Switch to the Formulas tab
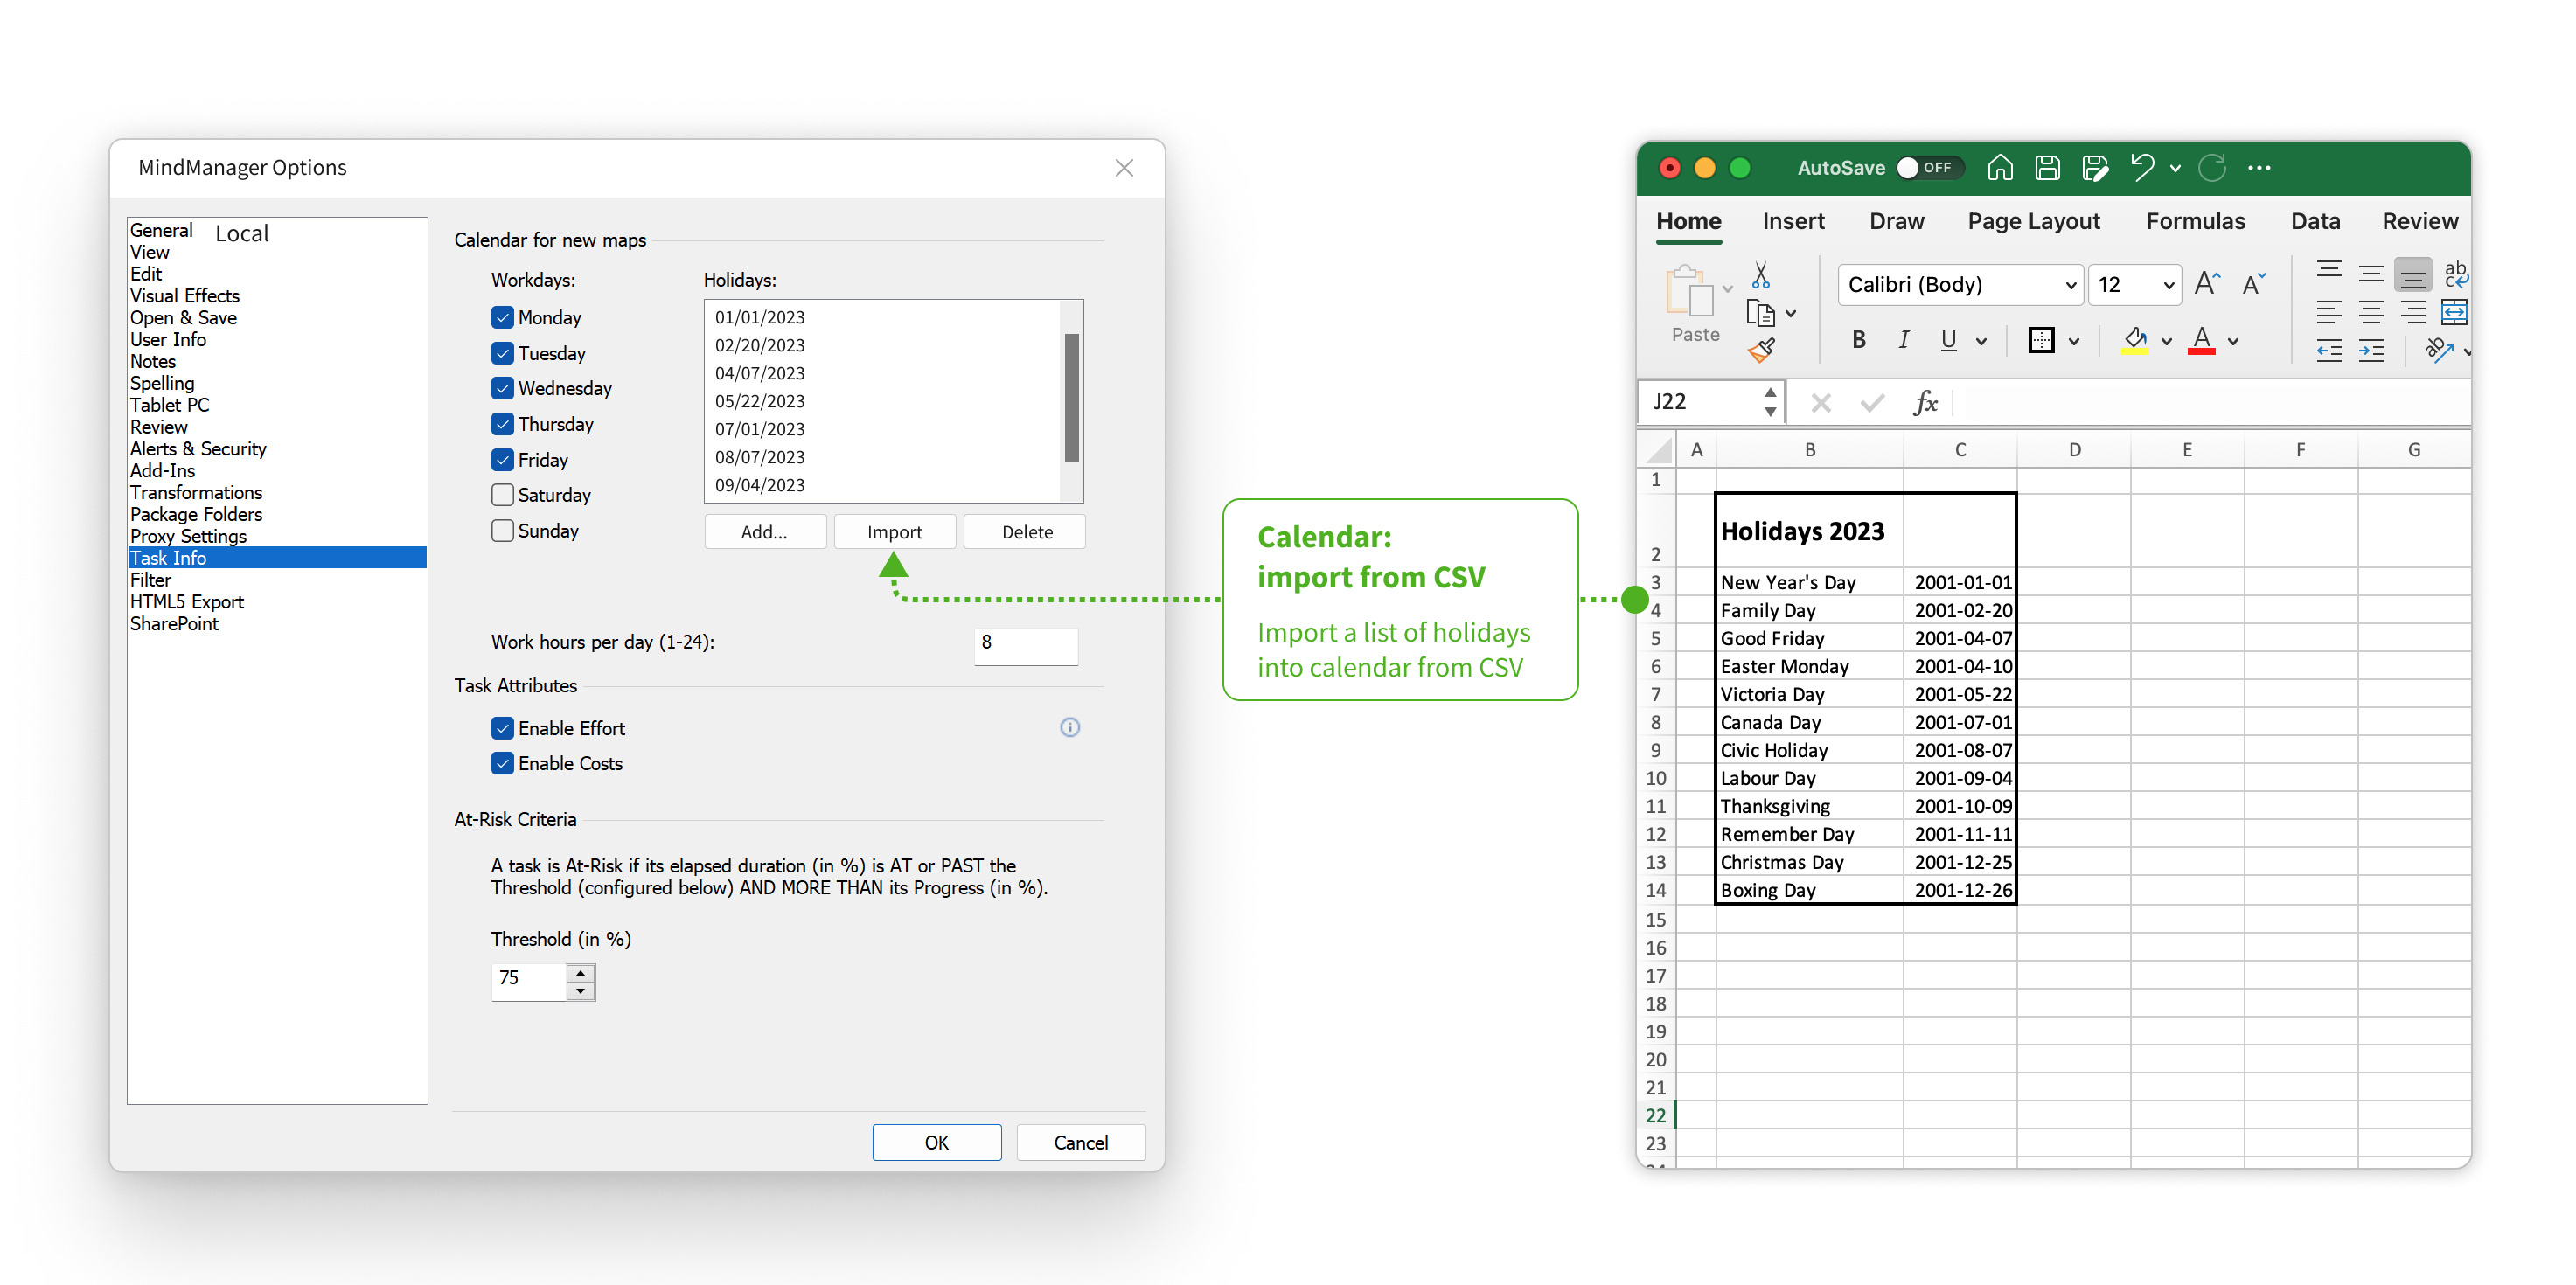The width and height of the screenshot is (2576, 1285). coord(2195,221)
